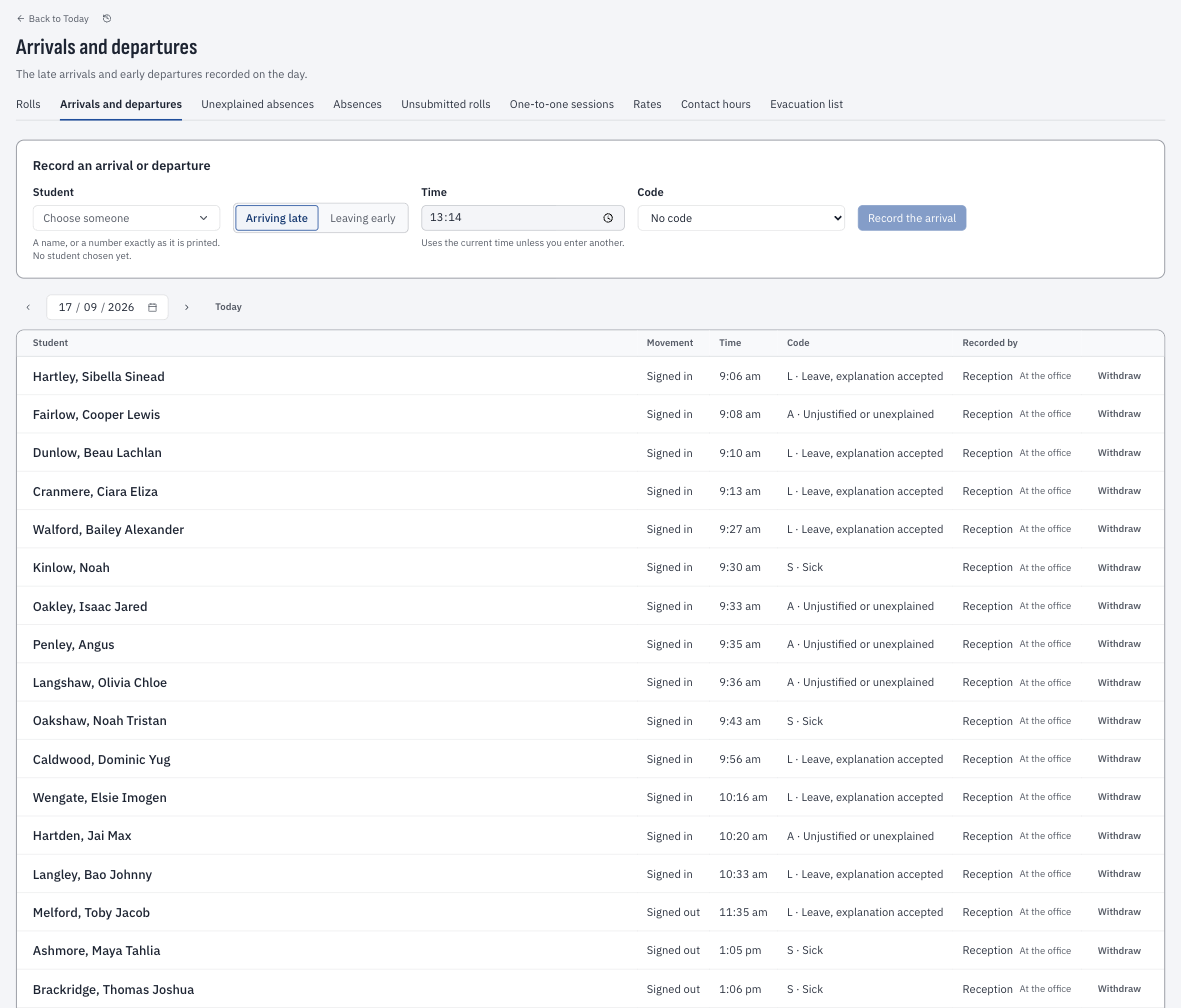The width and height of the screenshot is (1181, 1008).
Task: Click the student name Caldwood, Dominic Yug
Action: pyautogui.click(x=102, y=759)
